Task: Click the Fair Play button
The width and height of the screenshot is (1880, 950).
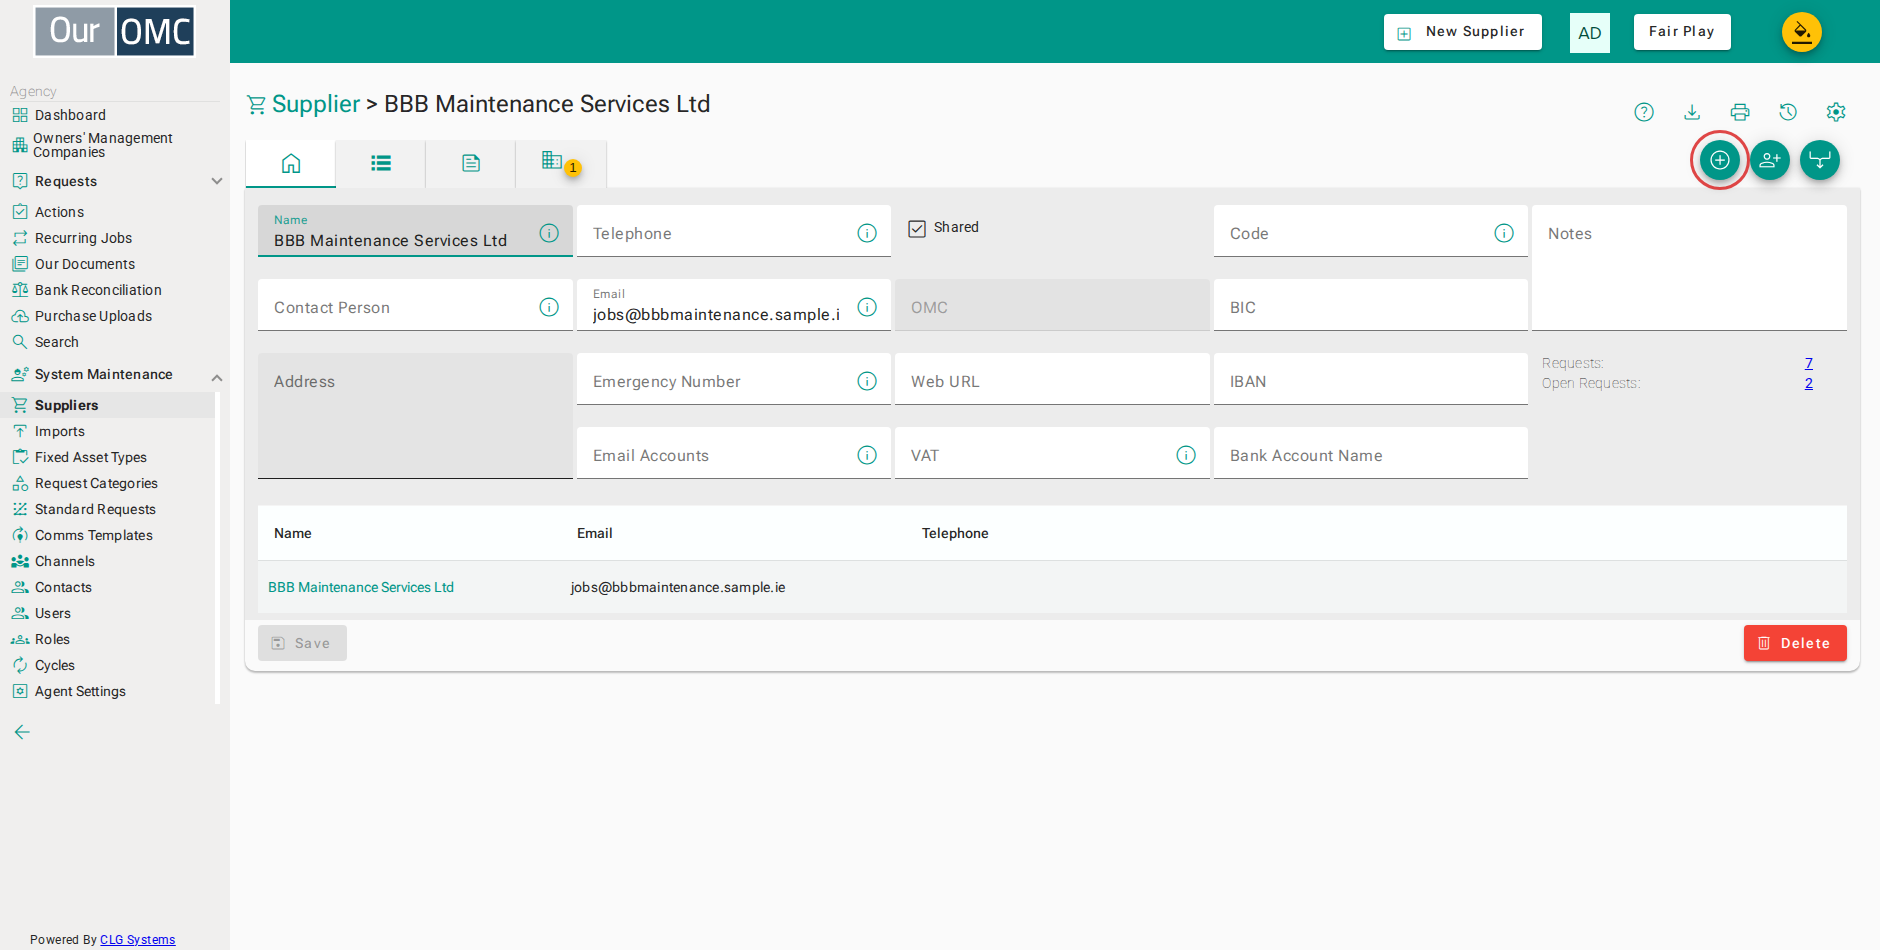Action: click(1682, 32)
